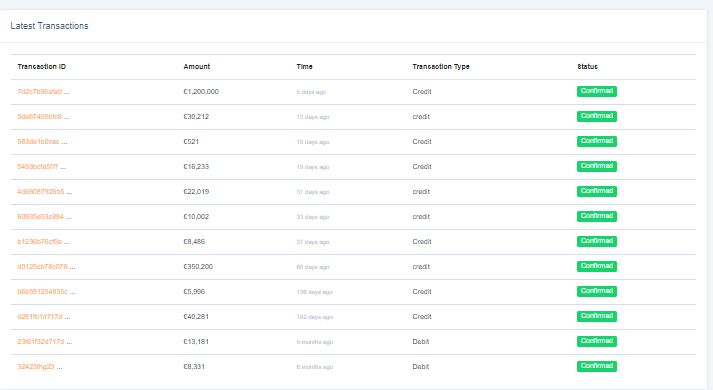Click Confirmed badge in €521 row
Image resolution: width=713 pixels, height=390 pixels.
[x=597, y=141]
